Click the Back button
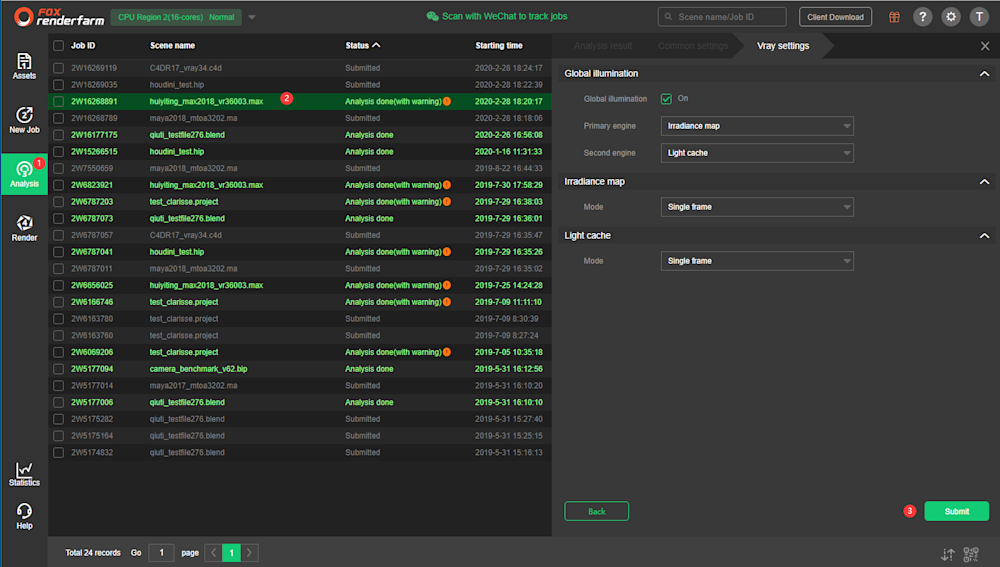Screen dimensions: 1000x567 596,512
